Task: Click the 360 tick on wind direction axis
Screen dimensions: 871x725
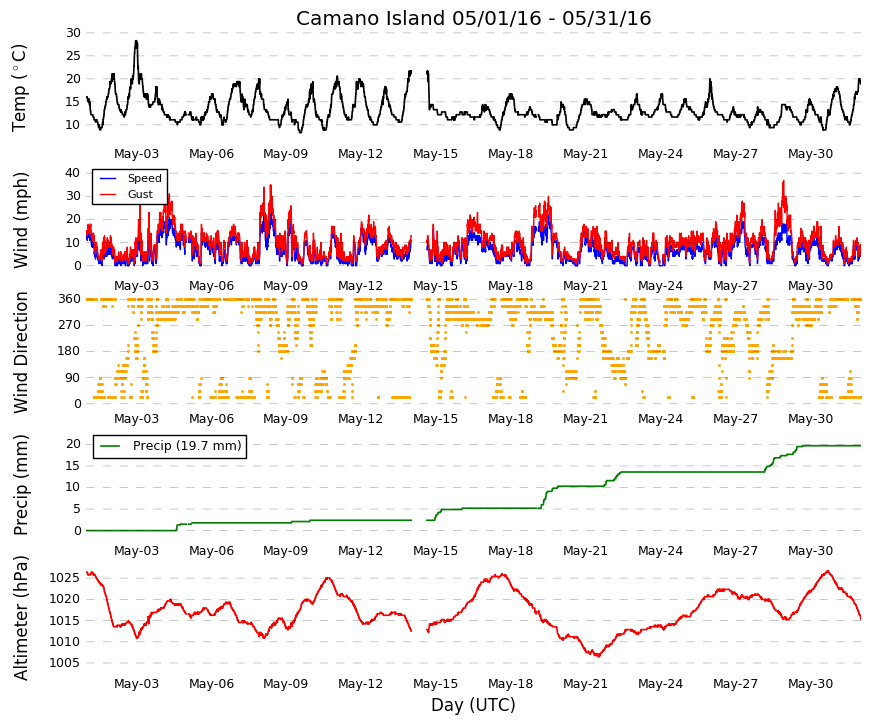Action: (x=69, y=299)
